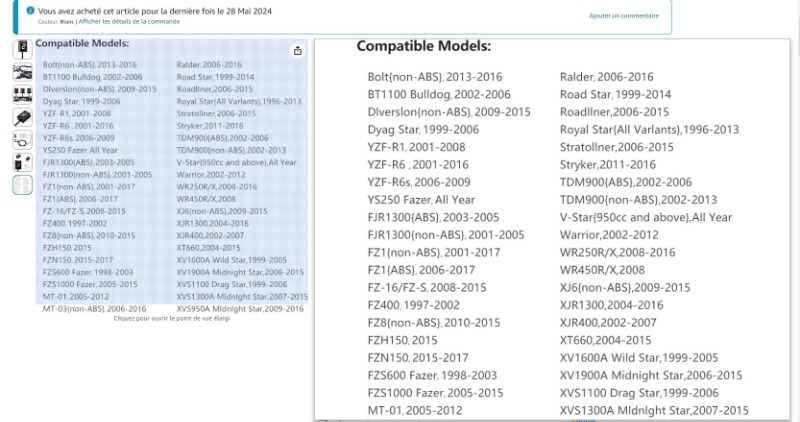Click 'Cliquez pour ouvrir le point de vue élargi'
Viewport: 800px width, 422px height.
pyautogui.click(x=172, y=318)
